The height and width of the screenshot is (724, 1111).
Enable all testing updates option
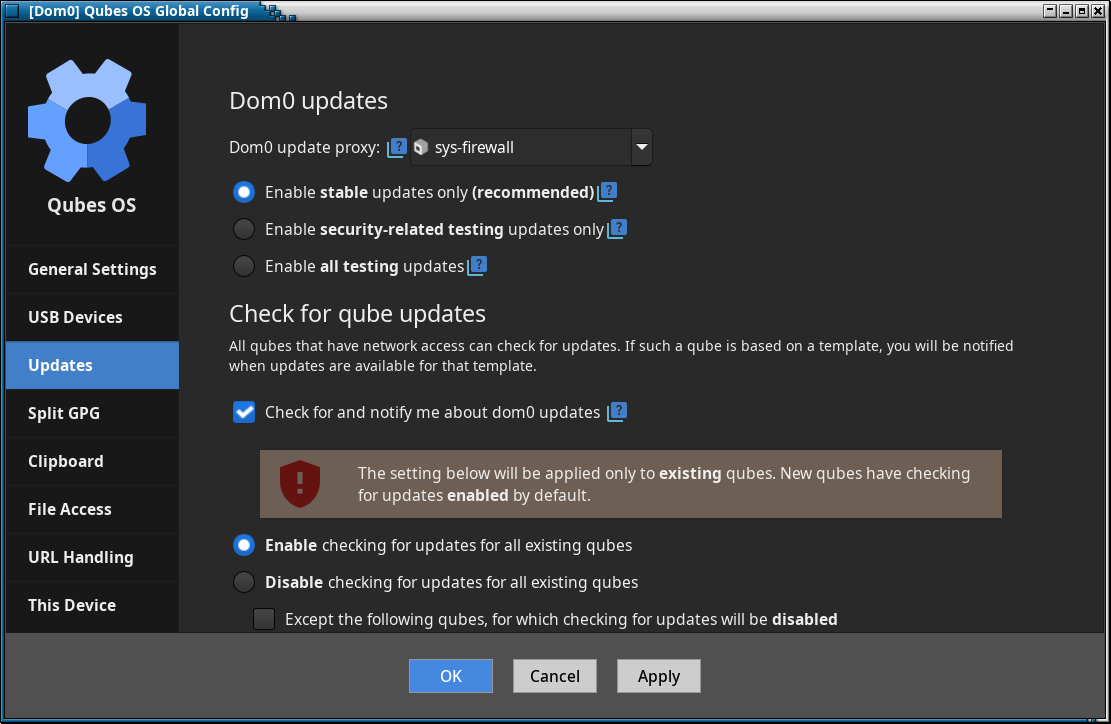click(x=244, y=266)
